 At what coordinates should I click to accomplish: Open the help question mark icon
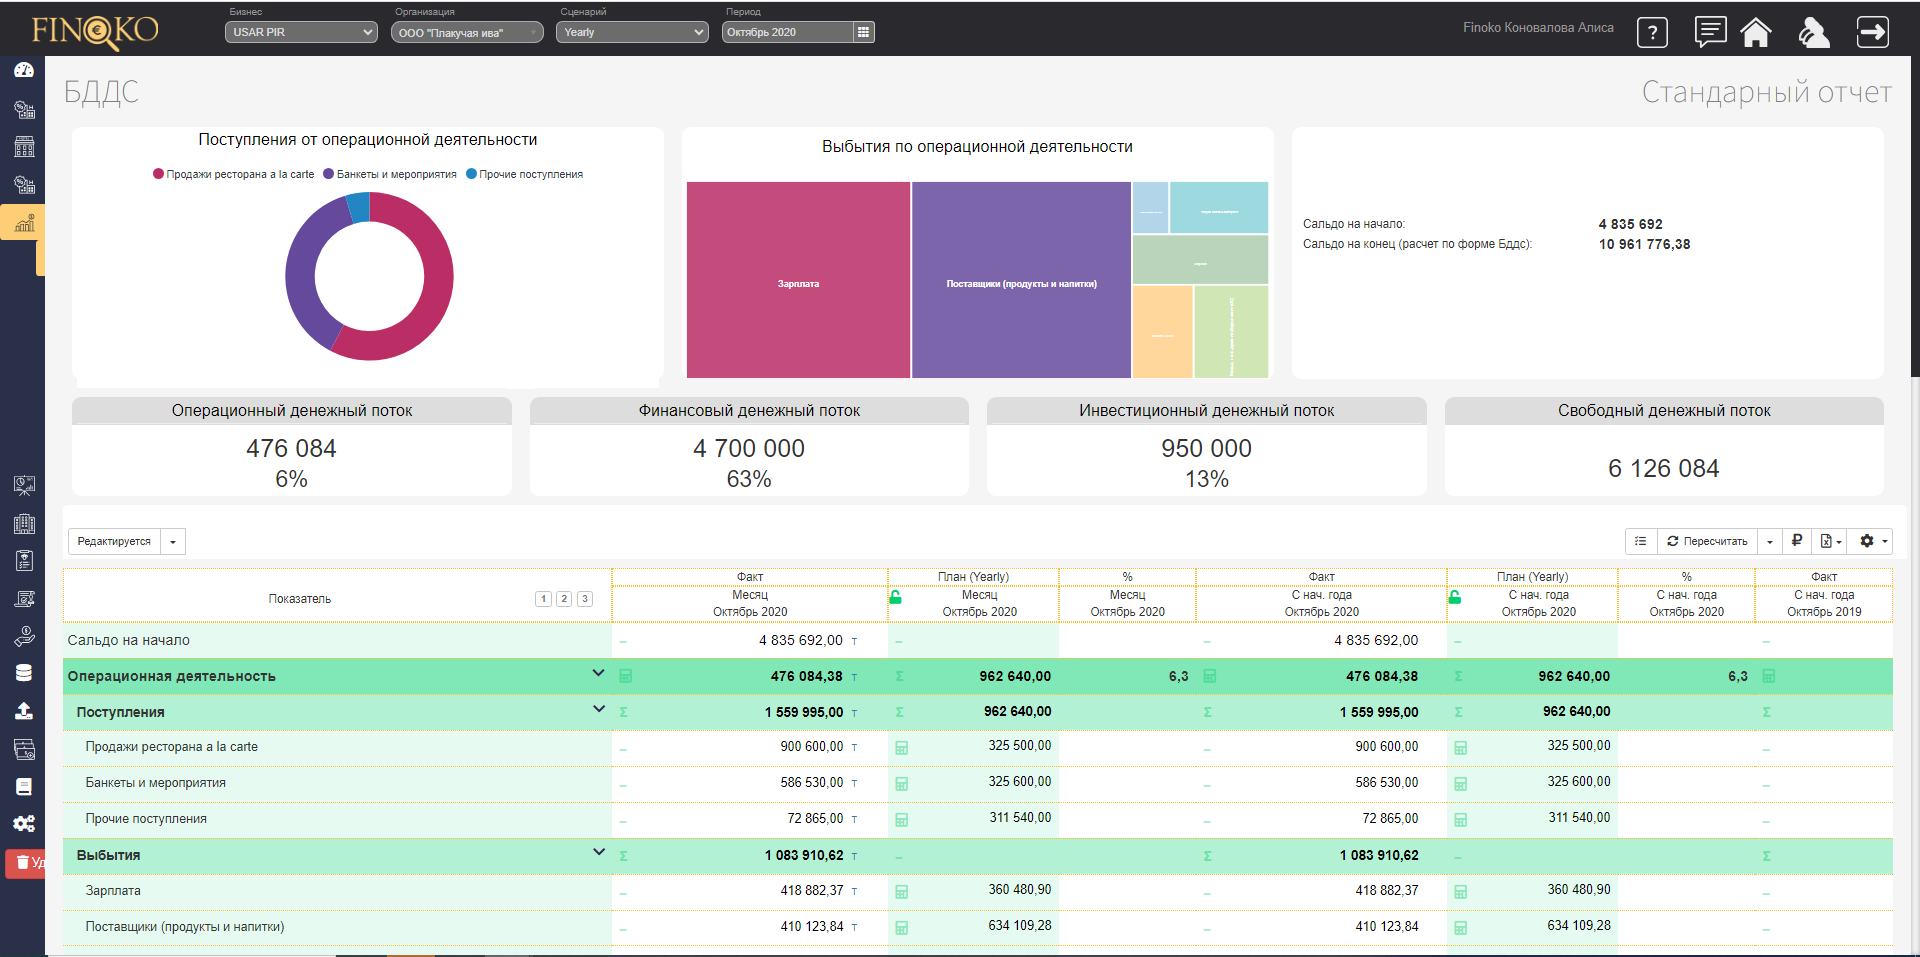[1652, 33]
